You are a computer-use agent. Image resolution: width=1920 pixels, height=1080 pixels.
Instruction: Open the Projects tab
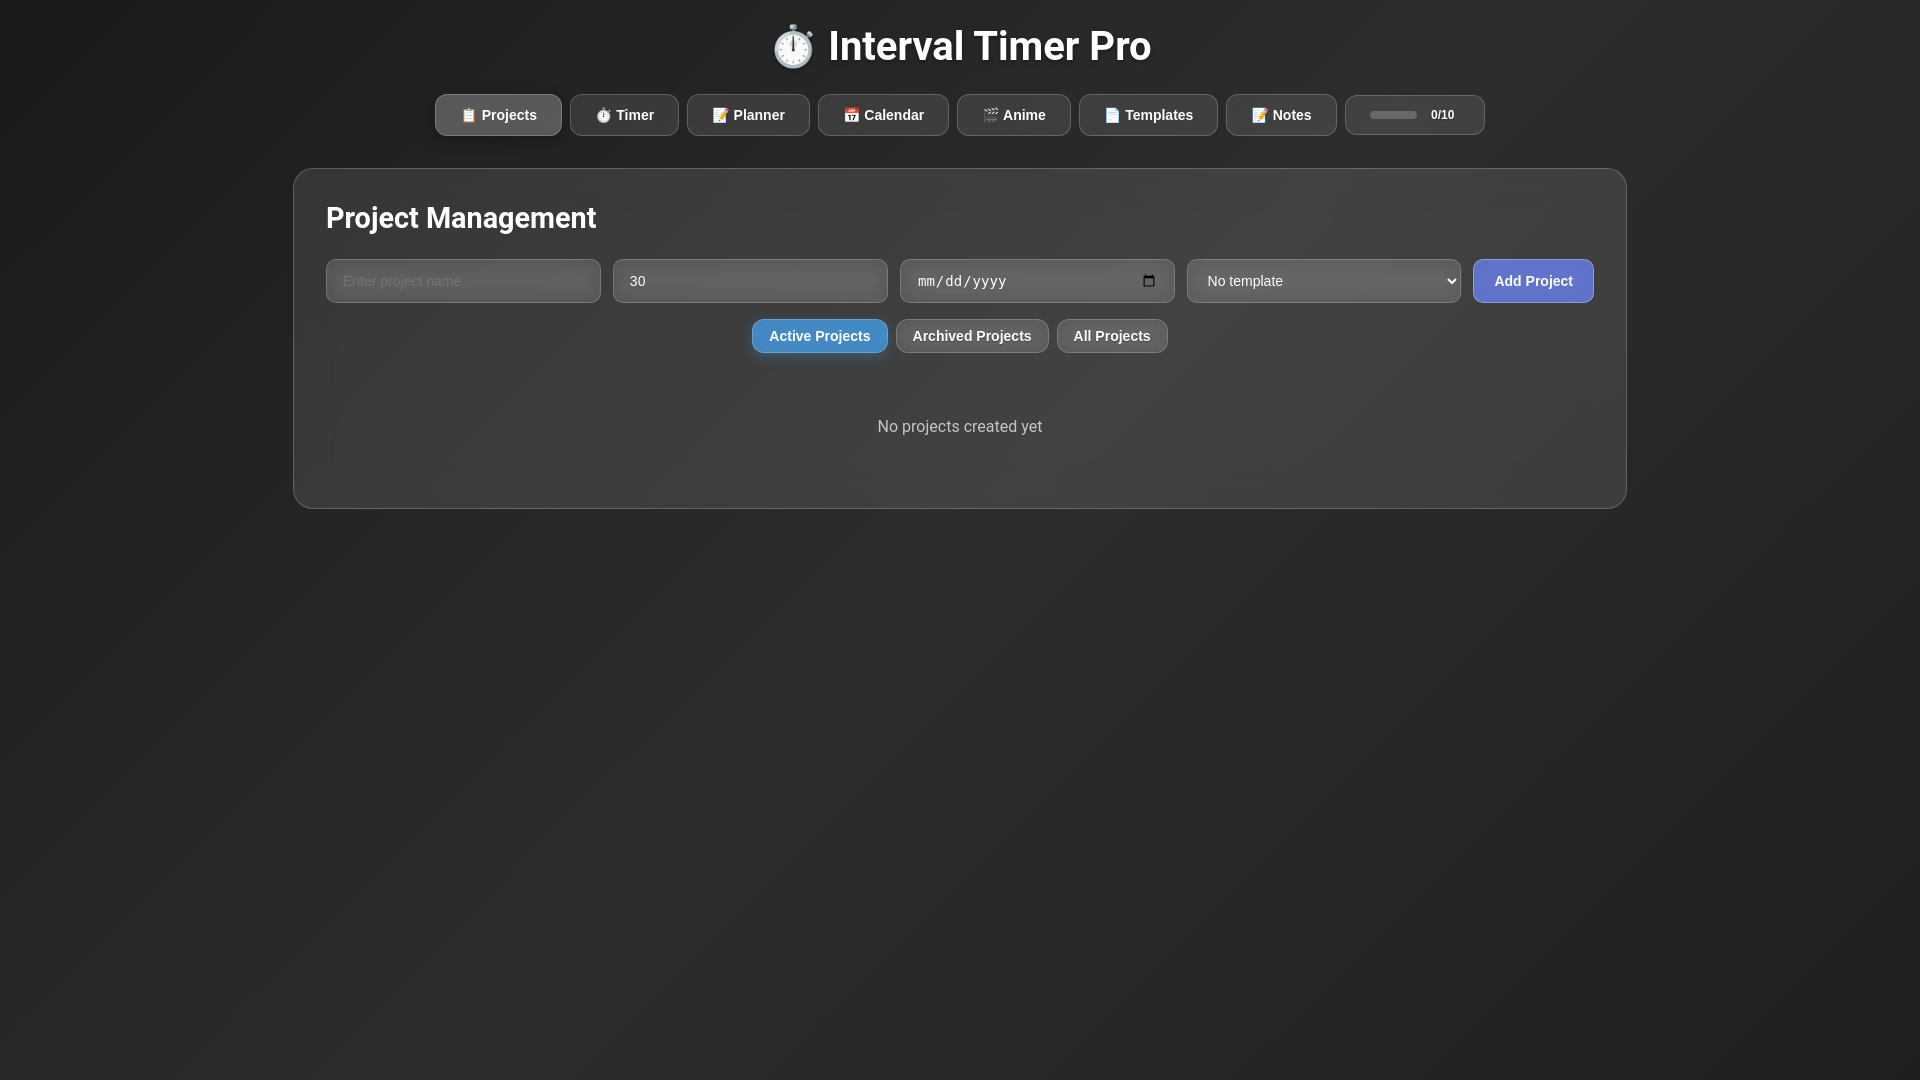pyautogui.click(x=498, y=115)
